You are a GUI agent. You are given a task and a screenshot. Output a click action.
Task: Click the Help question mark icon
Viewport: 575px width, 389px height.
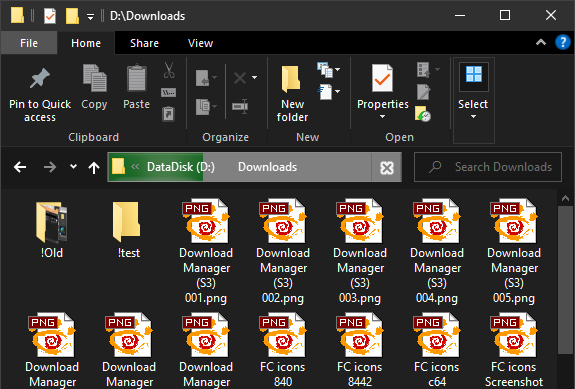tap(562, 43)
